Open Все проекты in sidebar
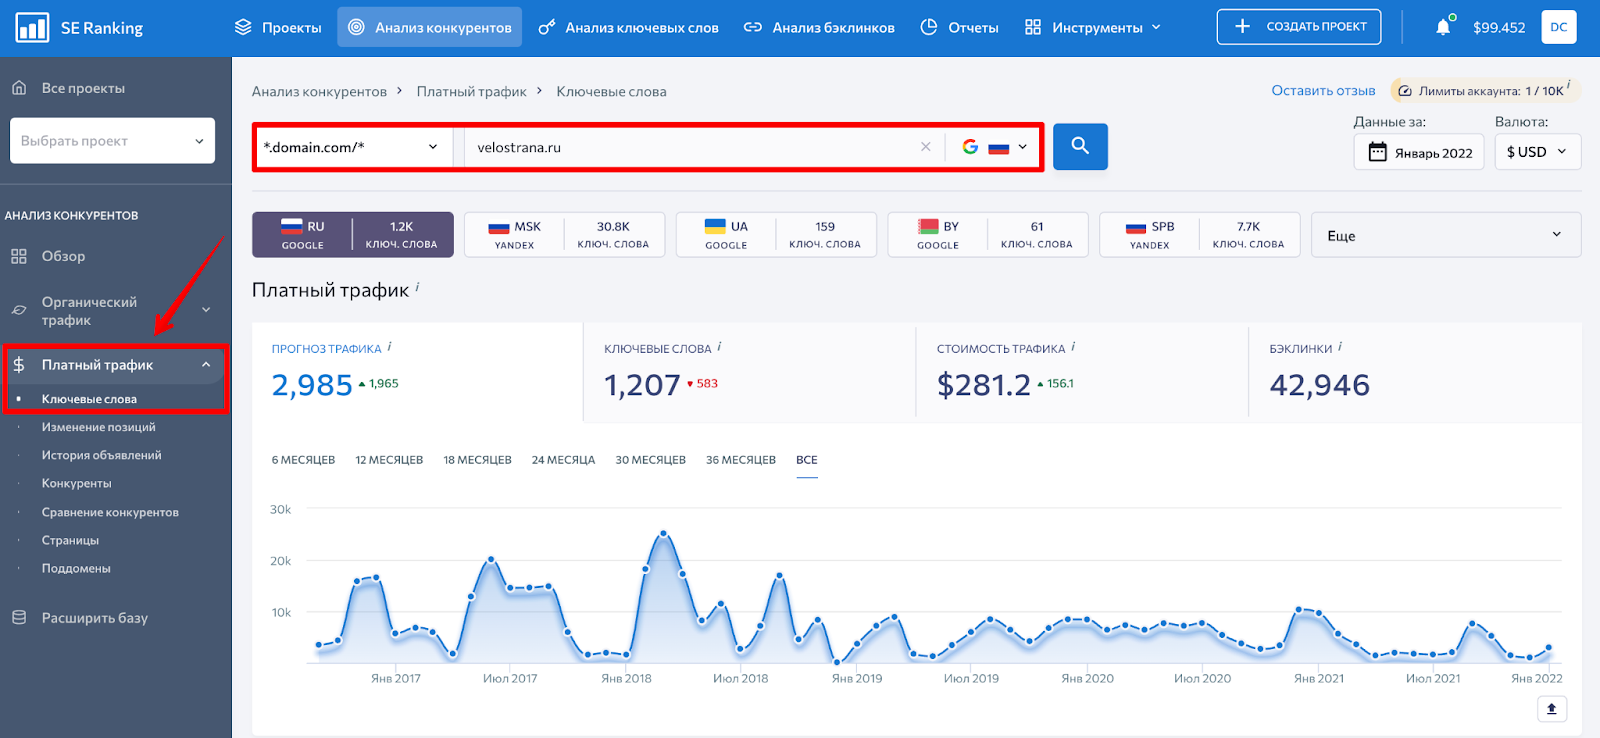The width and height of the screenshot is (1600, 738). pos(83,88)
